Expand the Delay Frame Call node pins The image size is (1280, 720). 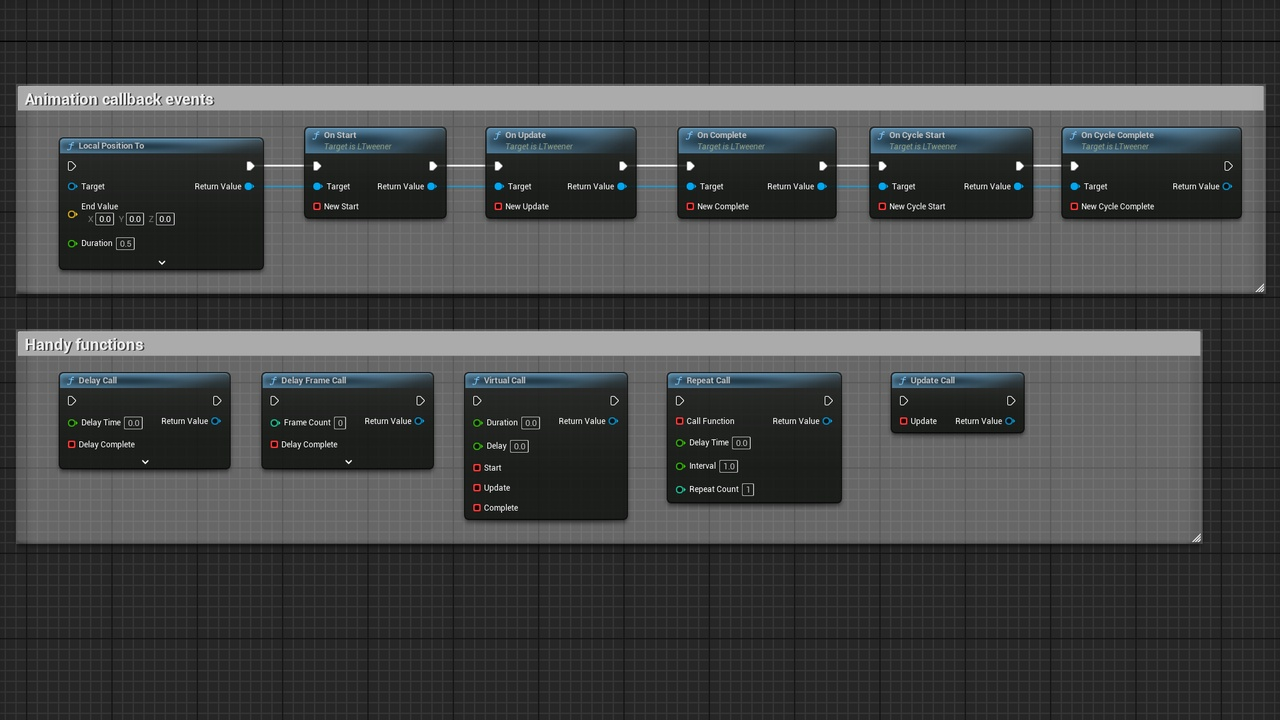[x=348, y=462]
